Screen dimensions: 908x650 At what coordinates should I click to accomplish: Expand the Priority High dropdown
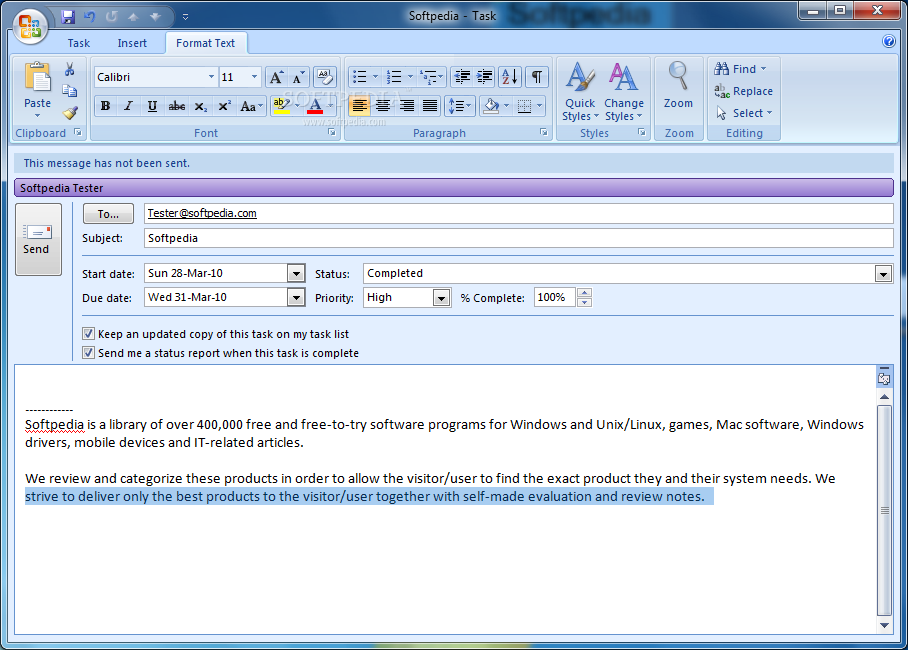(441, 298)
